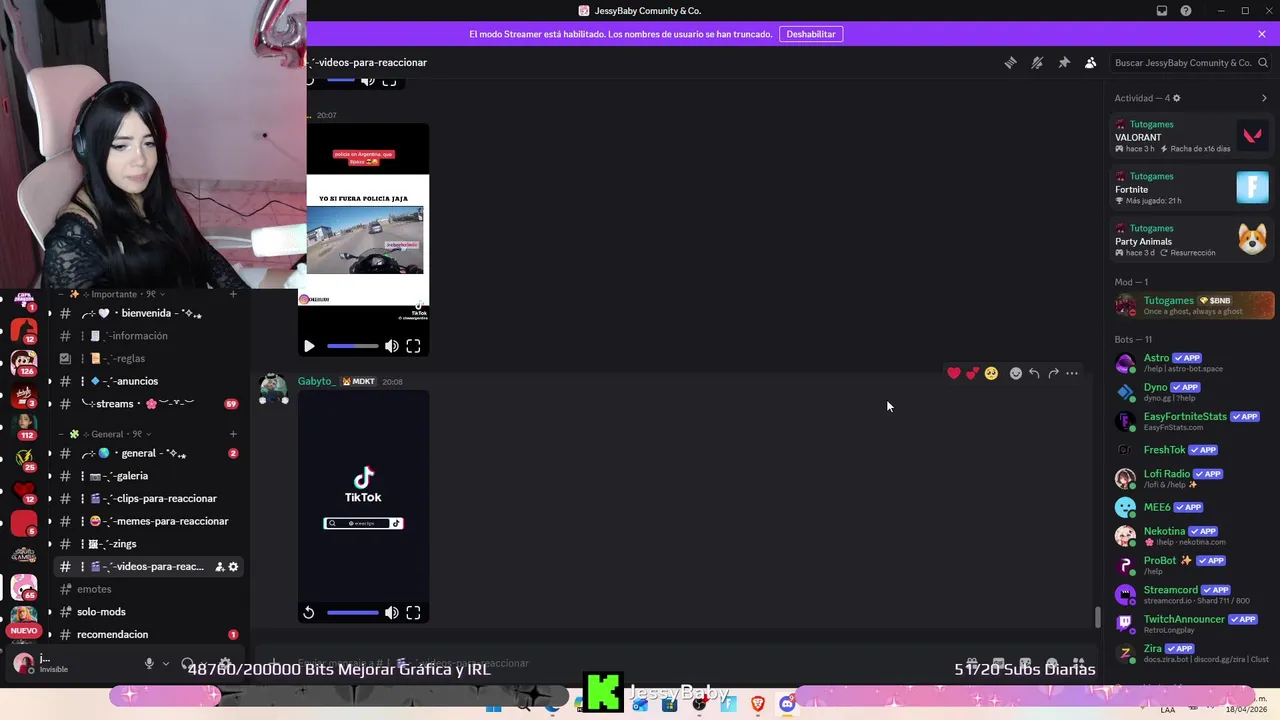Viewport: 1280px width, 720px height.
Task: React with melting face emoji
Action: [x=991, y=373]
